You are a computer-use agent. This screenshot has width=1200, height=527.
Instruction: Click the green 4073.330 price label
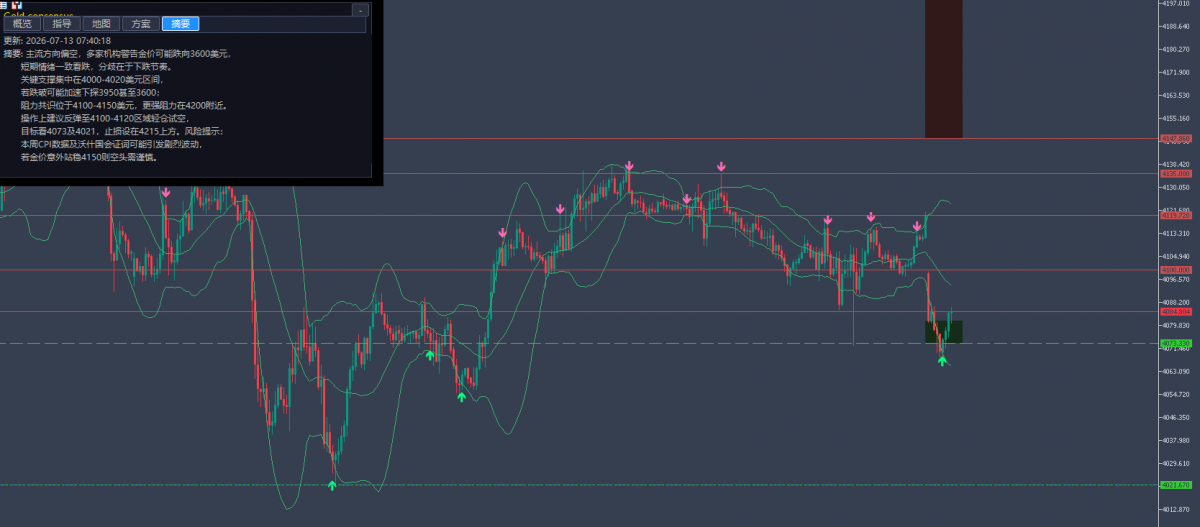1175,343
